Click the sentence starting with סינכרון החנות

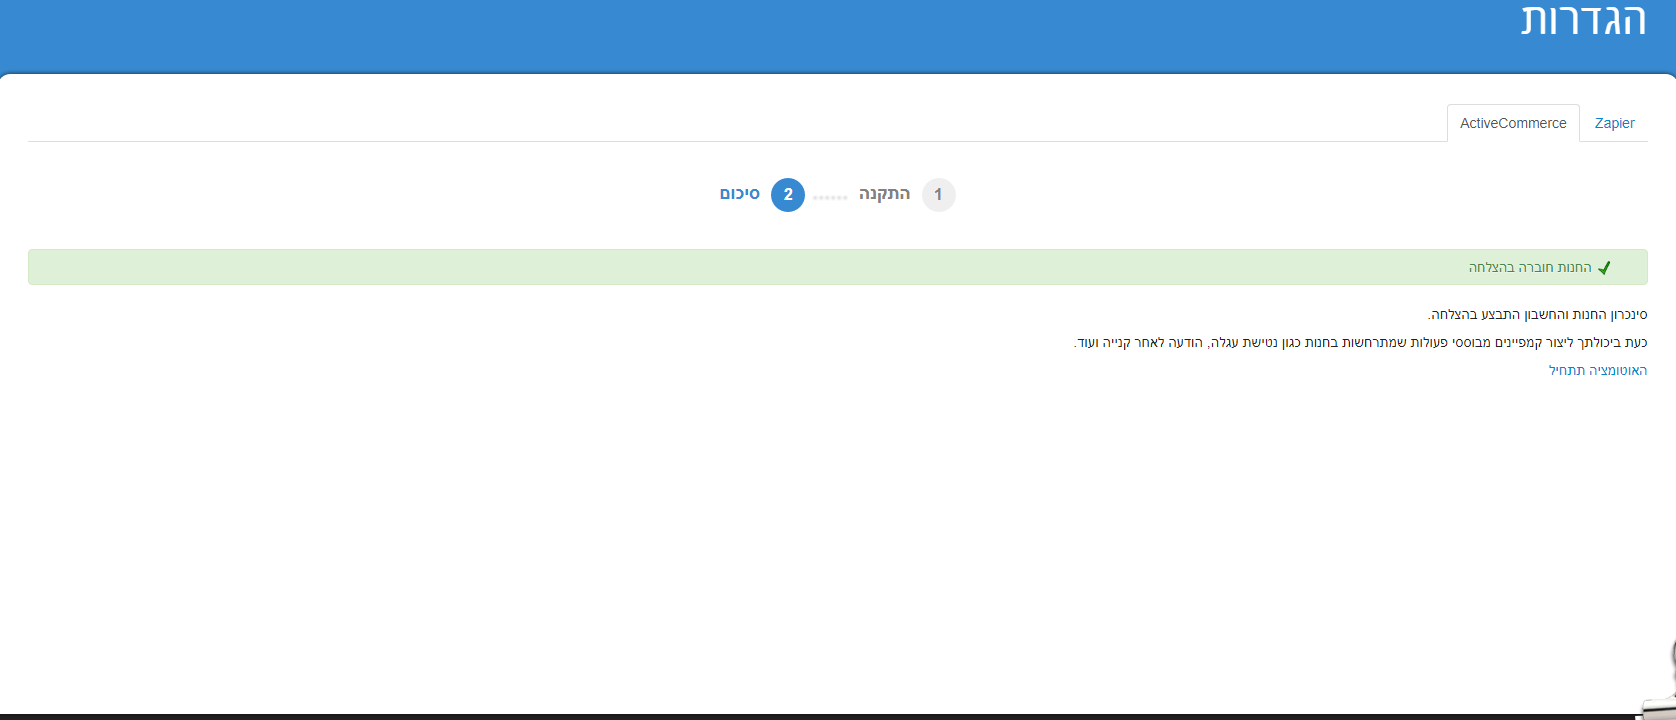1537,315
